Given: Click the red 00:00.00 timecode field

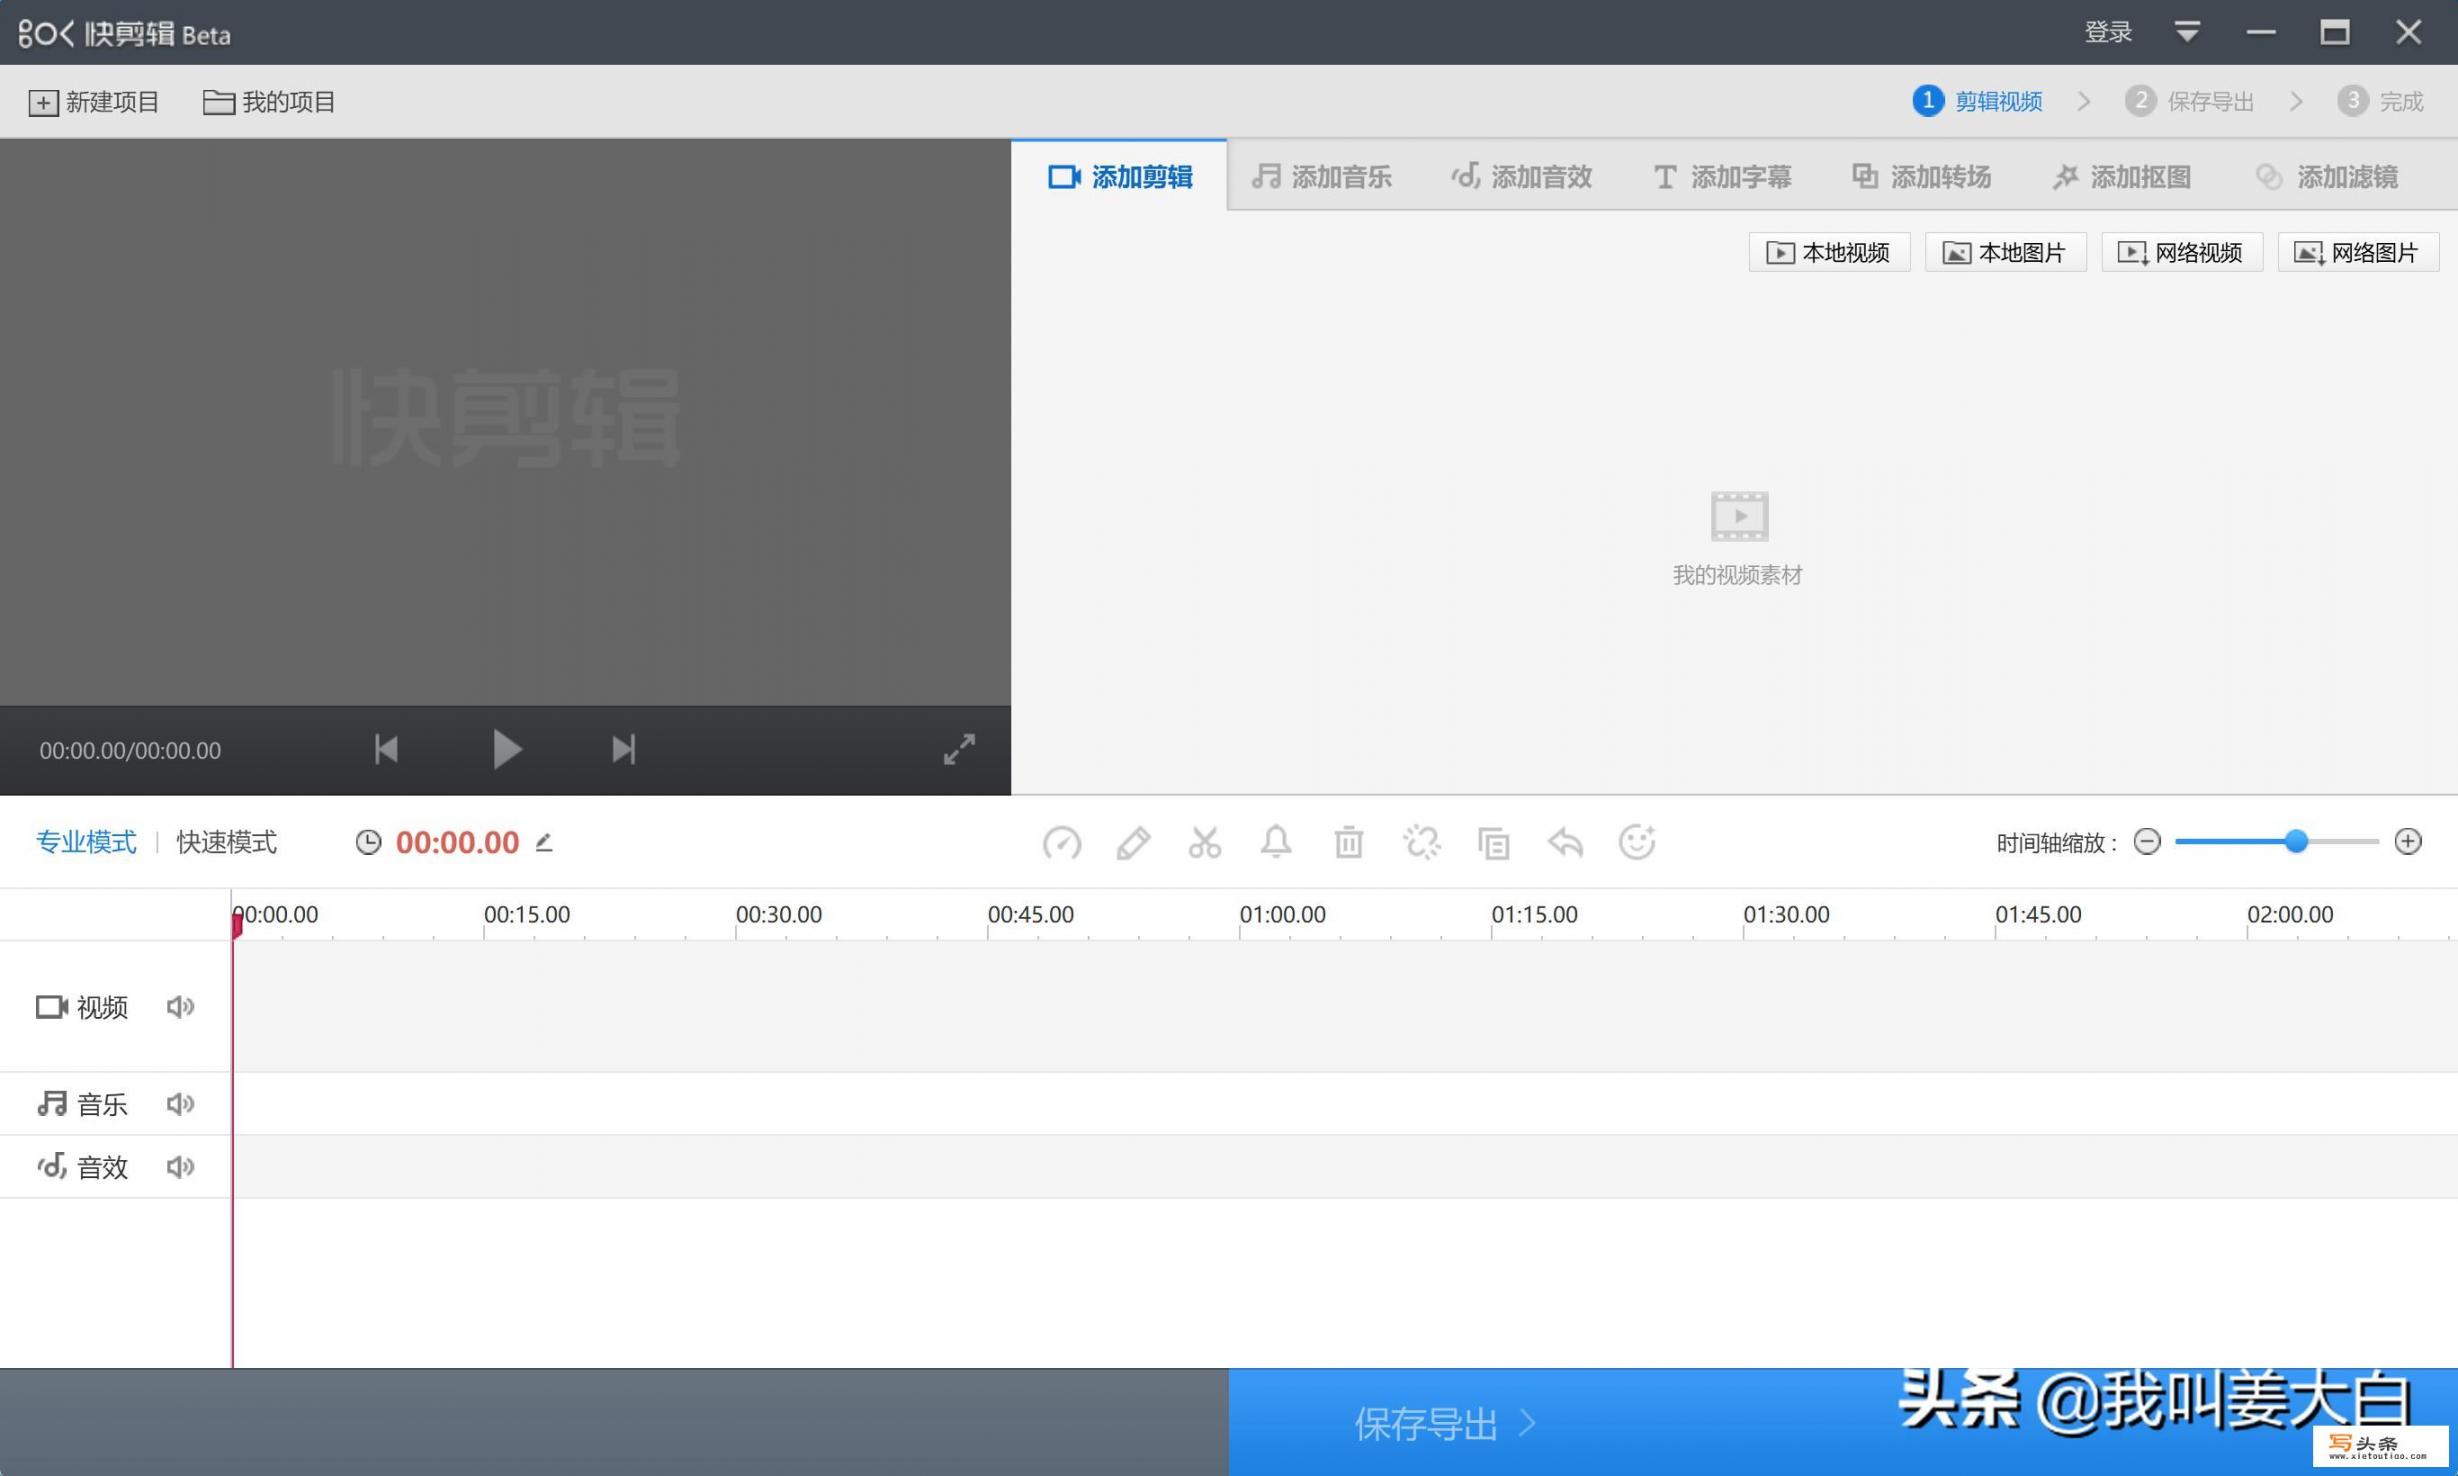Looking at the screenshot, I should pyautogui.click(x=457, y=842).
